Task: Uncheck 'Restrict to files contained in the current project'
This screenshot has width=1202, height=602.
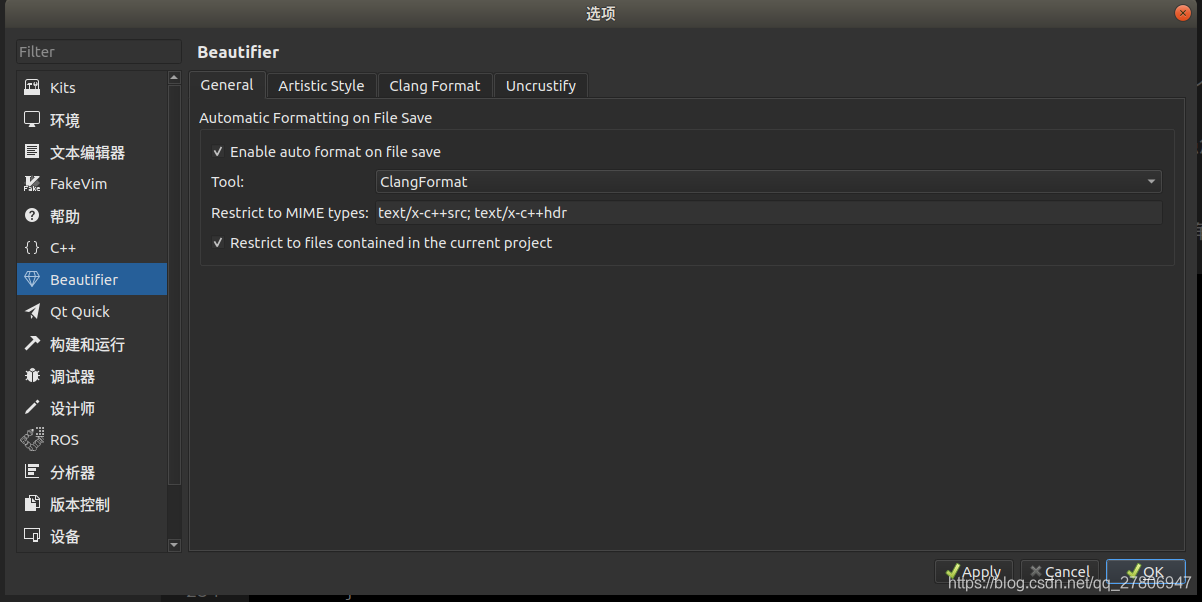Action: point(218,242)
